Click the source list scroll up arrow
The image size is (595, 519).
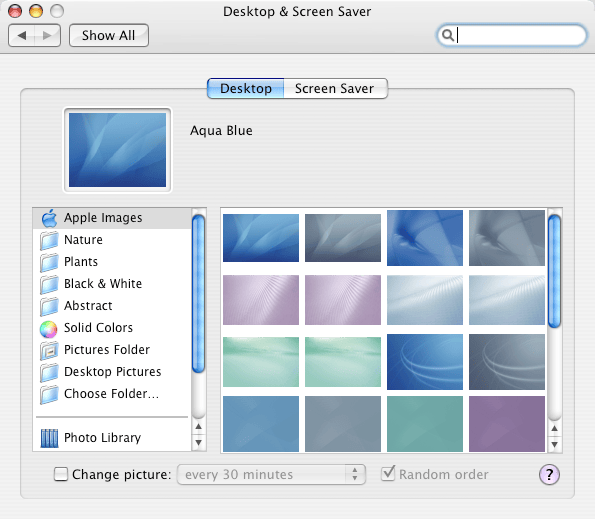[198, 427]
